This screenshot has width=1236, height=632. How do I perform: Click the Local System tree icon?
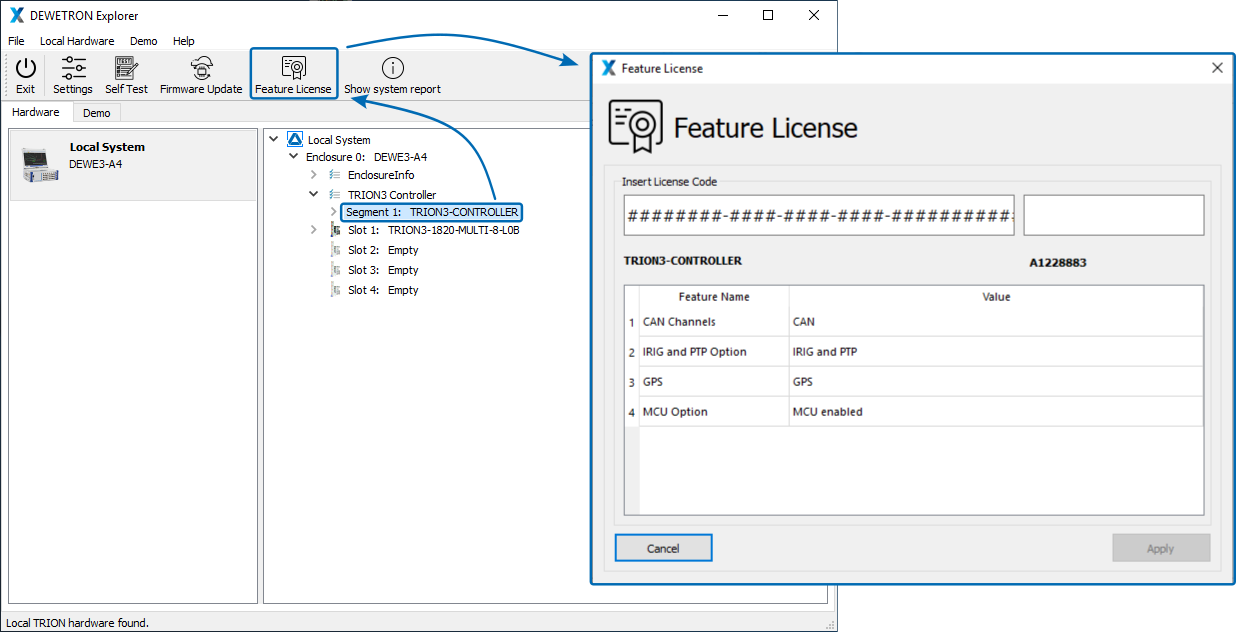click(x=295, y=140)
